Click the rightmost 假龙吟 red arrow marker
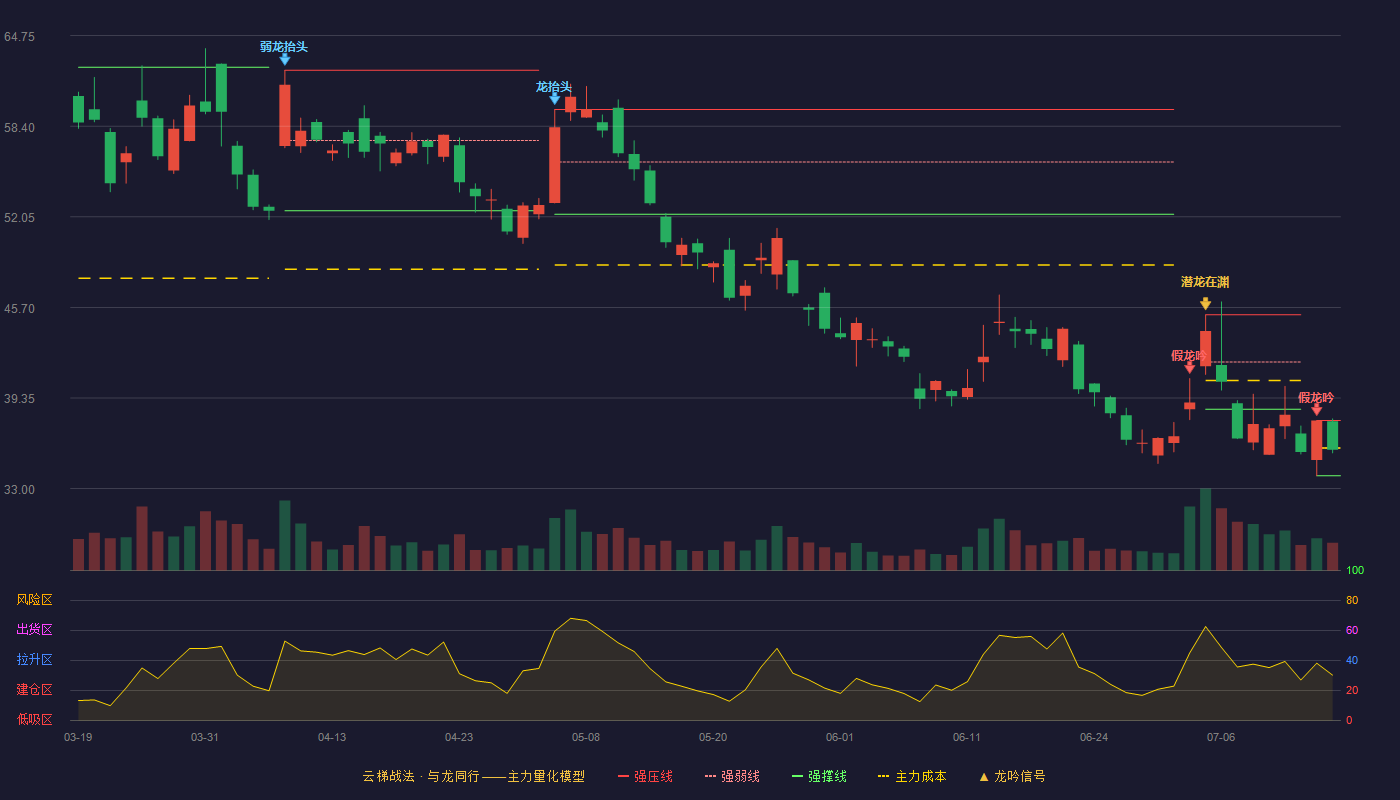This screenshot has width=1400, height=800. tap(1317, 409)
